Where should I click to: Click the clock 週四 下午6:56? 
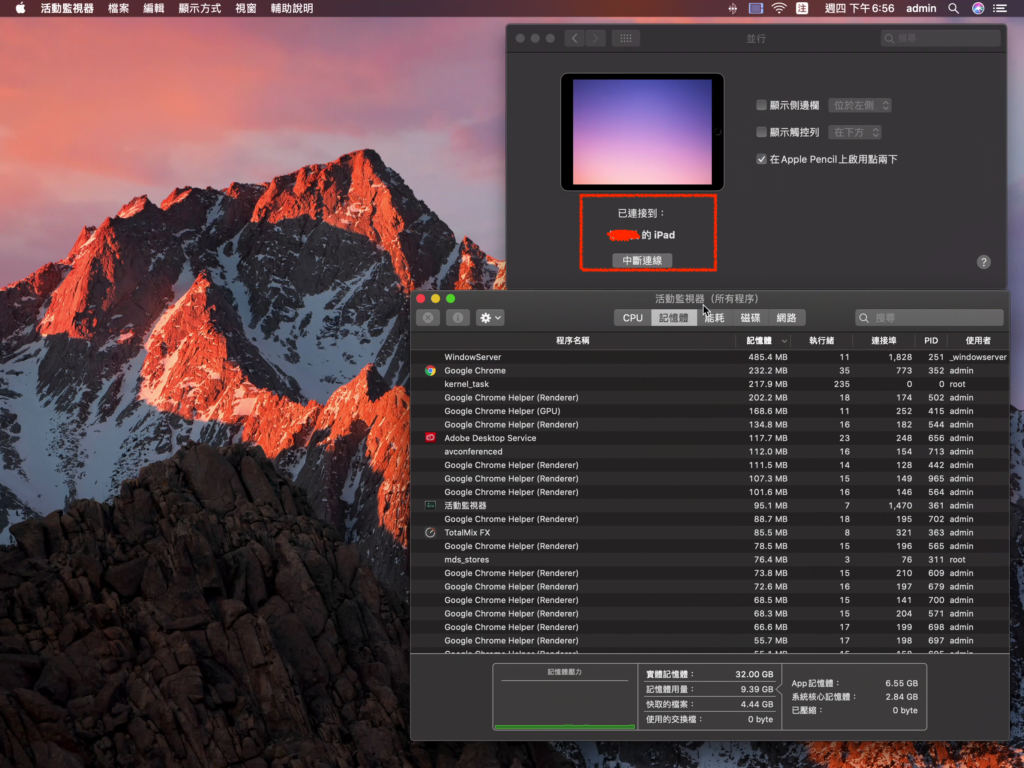pyautogui.click(x=859, y=8)
